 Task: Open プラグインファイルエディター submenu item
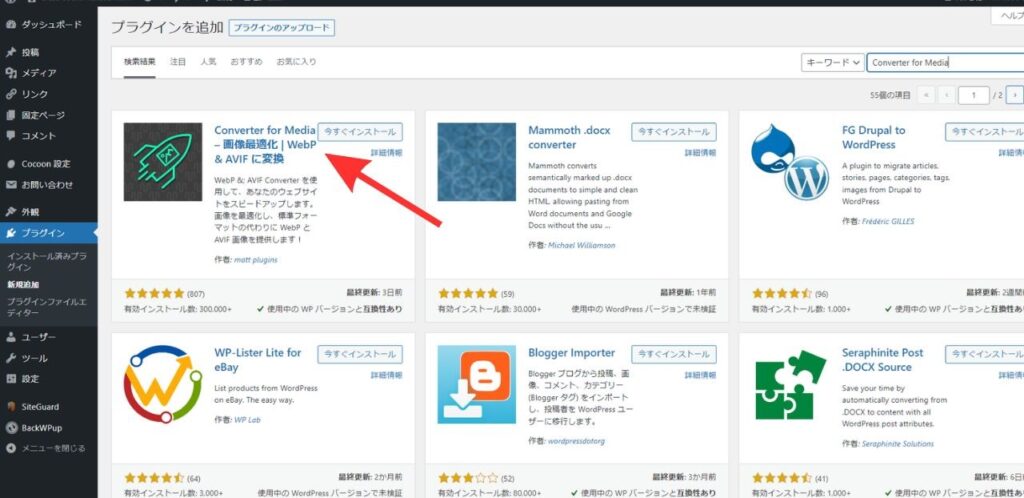47,307
